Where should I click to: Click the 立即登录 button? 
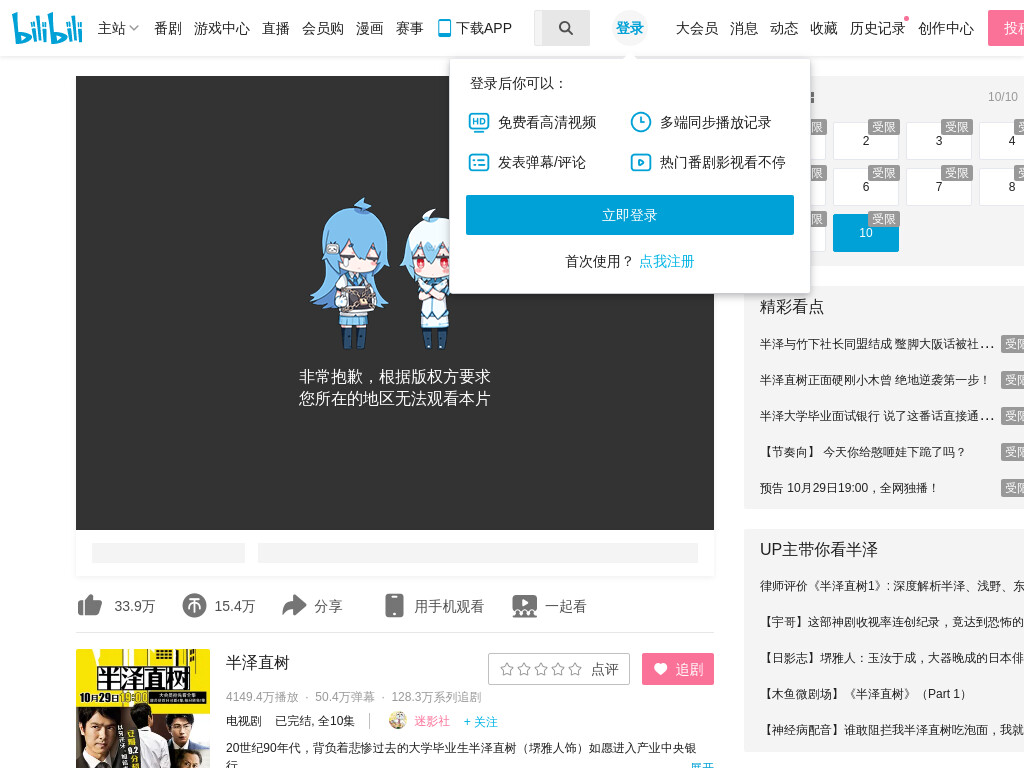click(630, 215)
